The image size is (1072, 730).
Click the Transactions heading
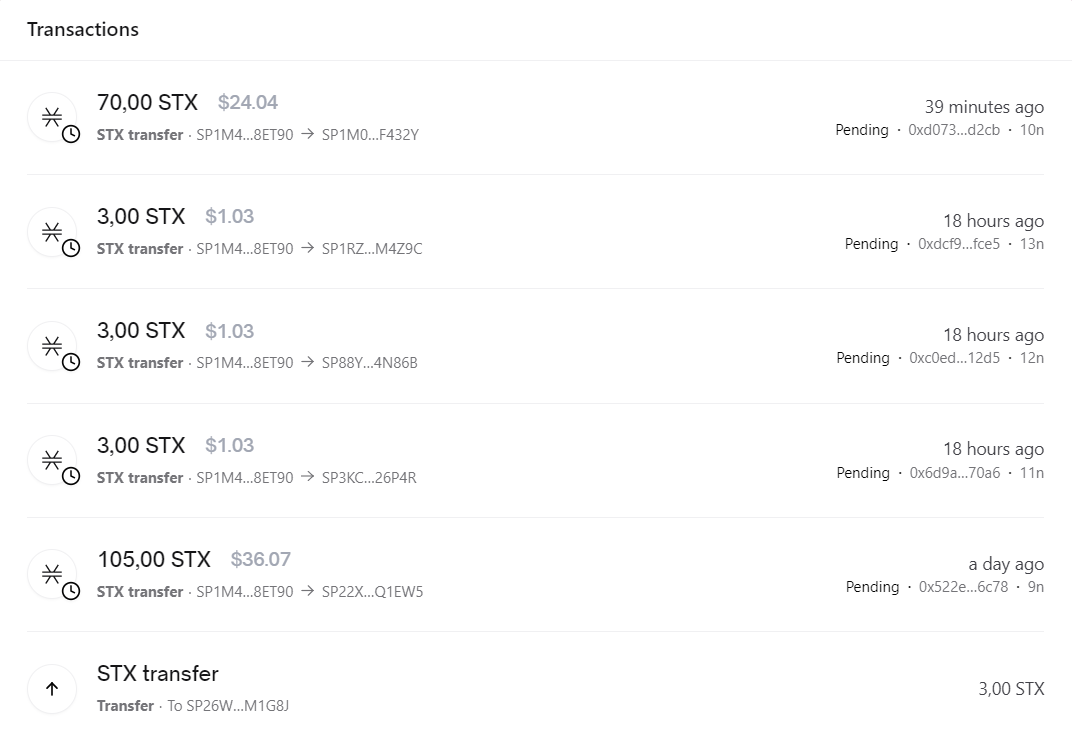[x=83, y=30]
